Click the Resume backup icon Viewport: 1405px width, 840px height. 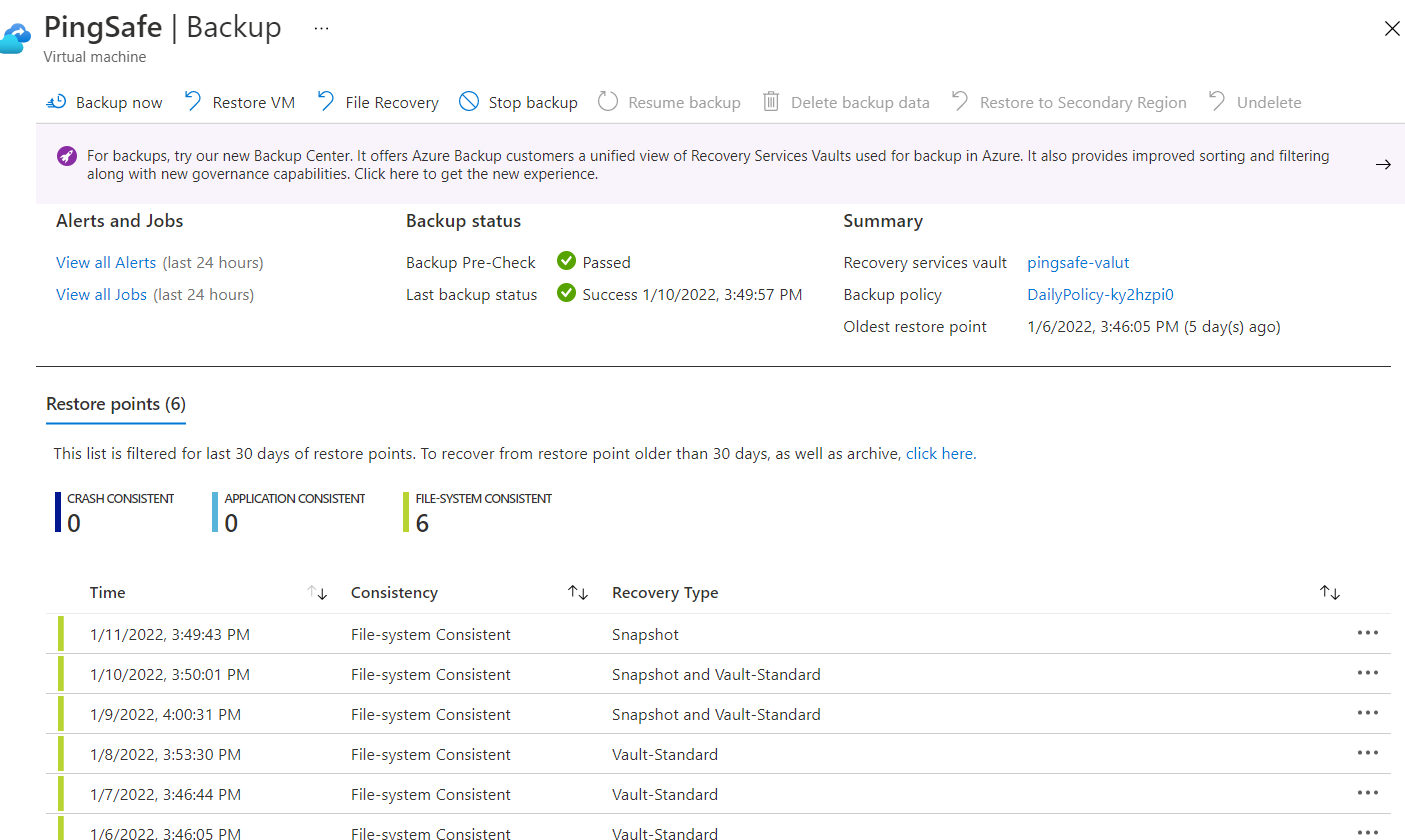click(608, 102)
